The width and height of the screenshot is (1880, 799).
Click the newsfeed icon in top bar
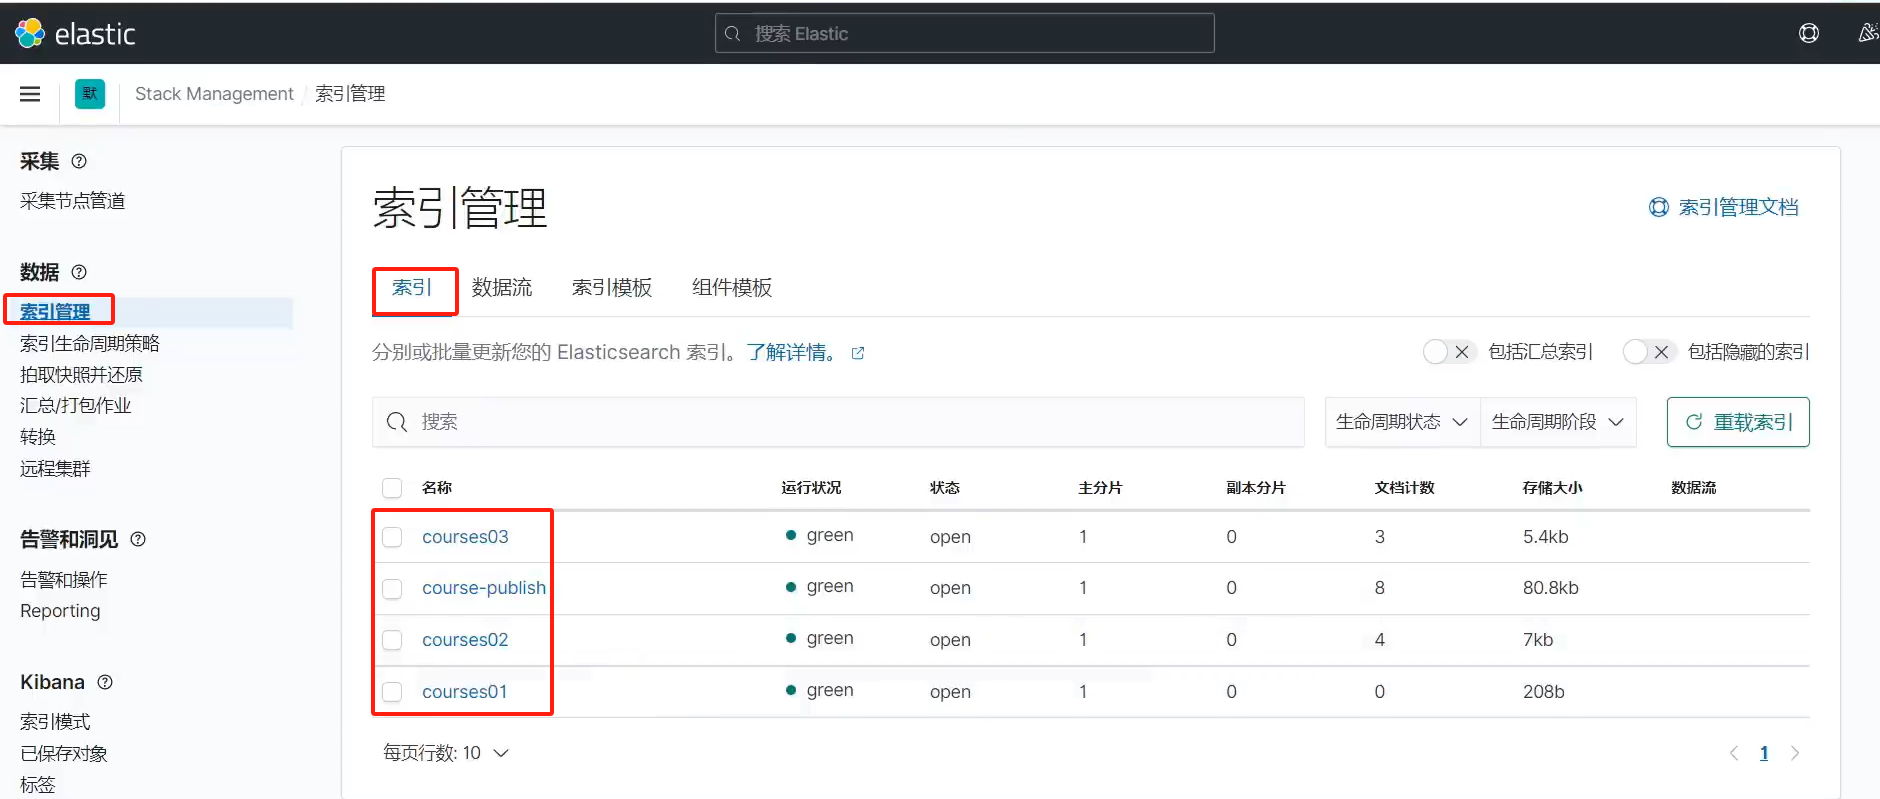[1868, 33]
